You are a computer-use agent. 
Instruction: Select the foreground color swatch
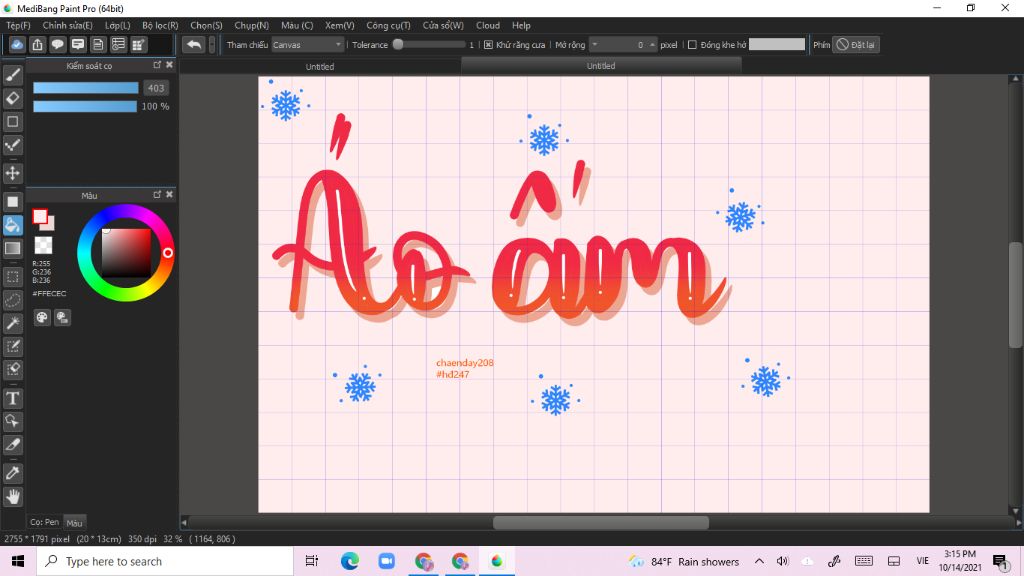coord(40,216)
